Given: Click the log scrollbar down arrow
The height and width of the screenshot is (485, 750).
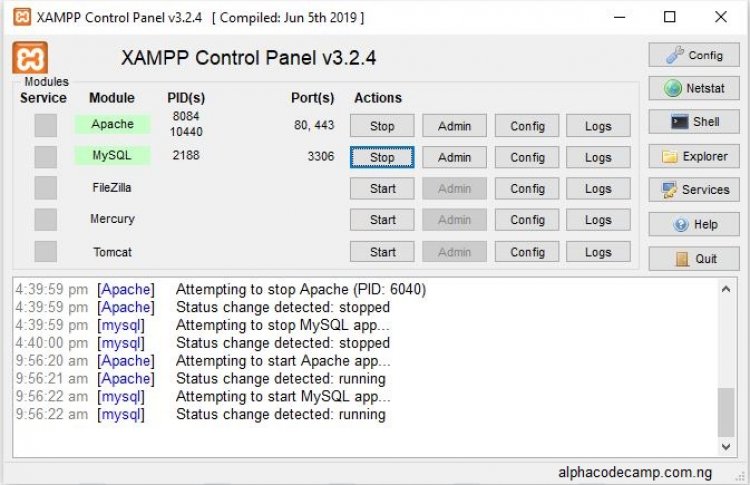Looking at the screenshot, I should point(726,447).
